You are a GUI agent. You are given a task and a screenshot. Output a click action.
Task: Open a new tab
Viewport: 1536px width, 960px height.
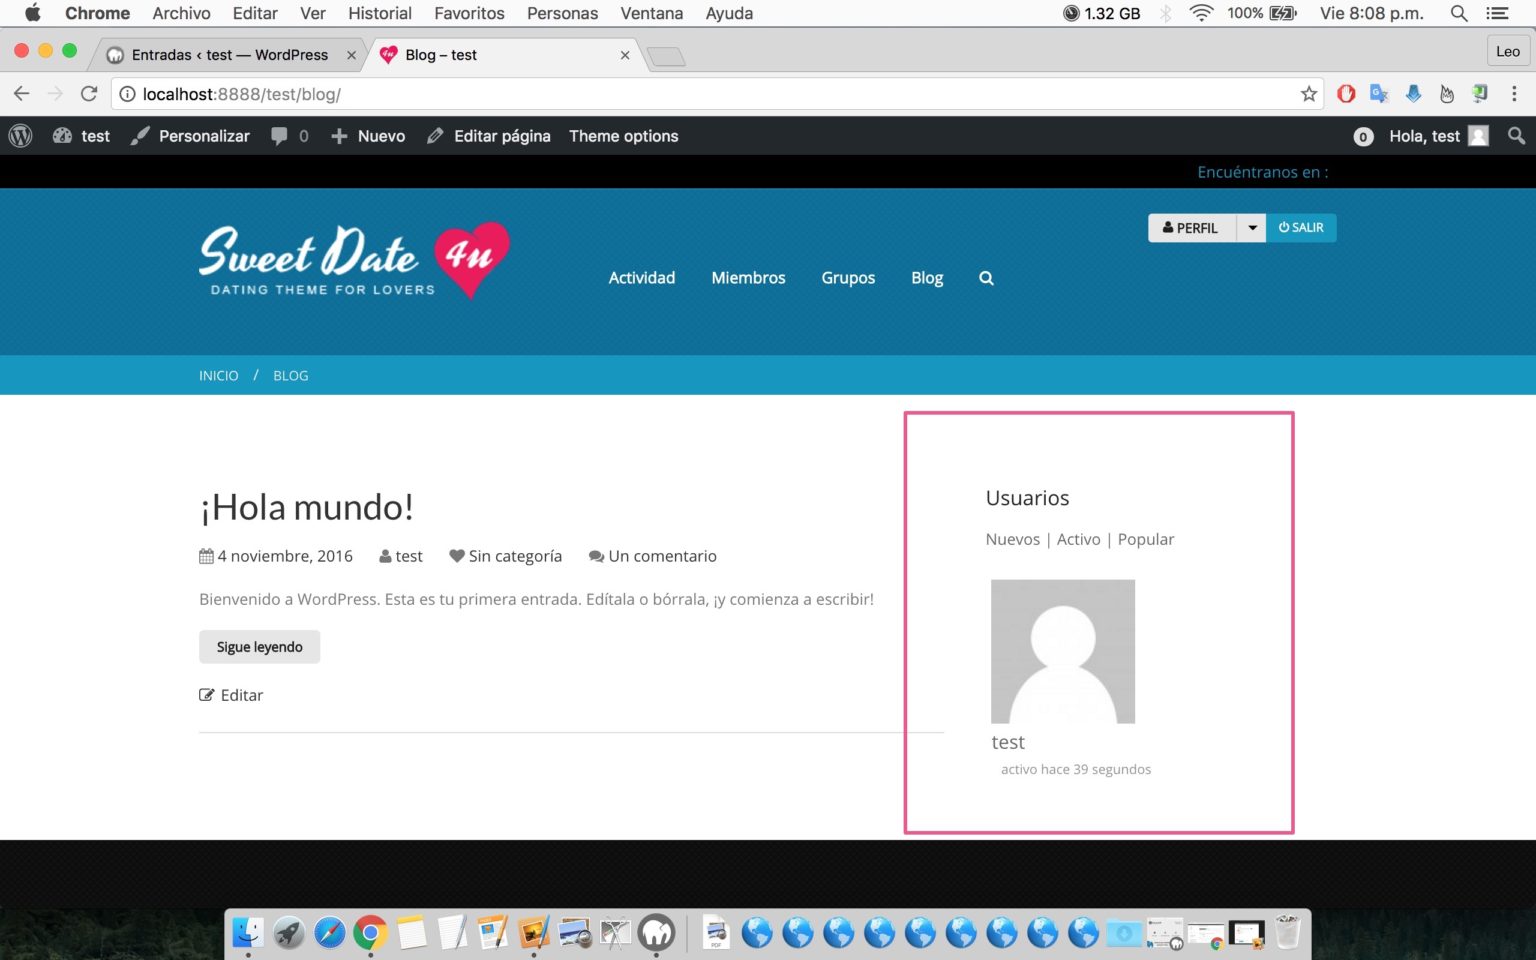pyautogui.click(x=666, y=57)
